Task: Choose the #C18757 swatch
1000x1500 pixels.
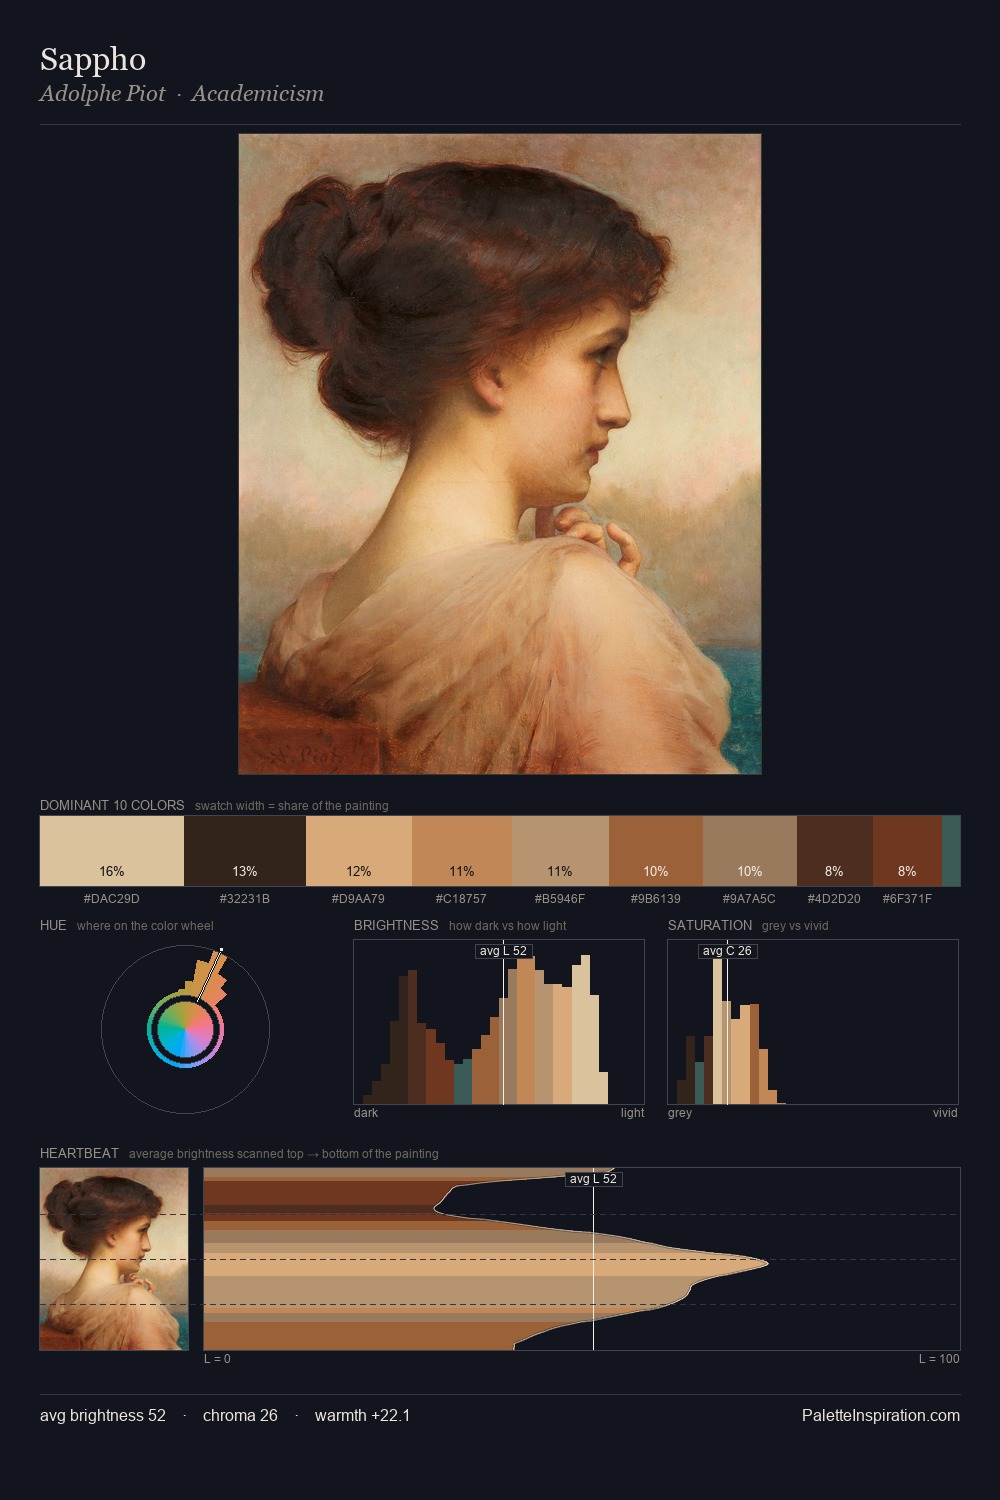Action: click(462, 851)
